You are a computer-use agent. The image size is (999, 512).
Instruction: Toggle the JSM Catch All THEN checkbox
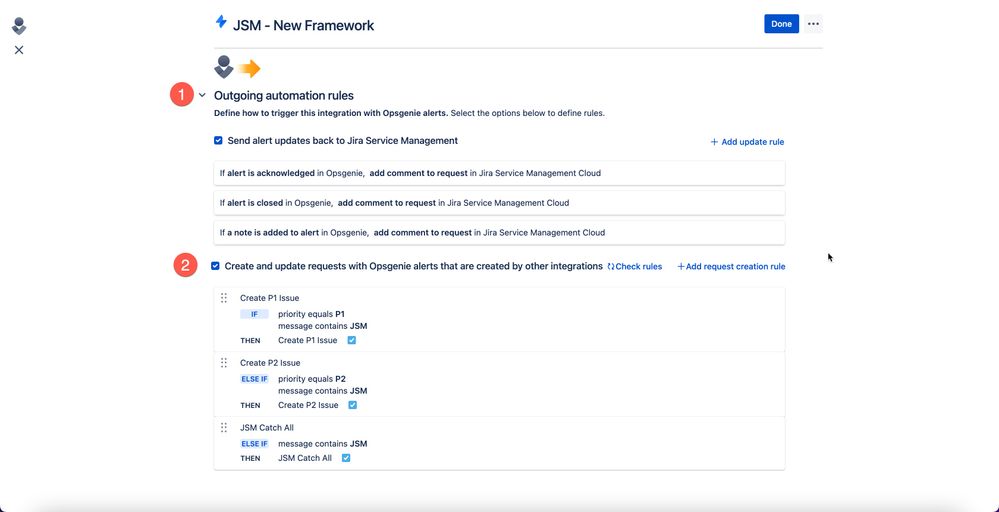pos(346,458)
